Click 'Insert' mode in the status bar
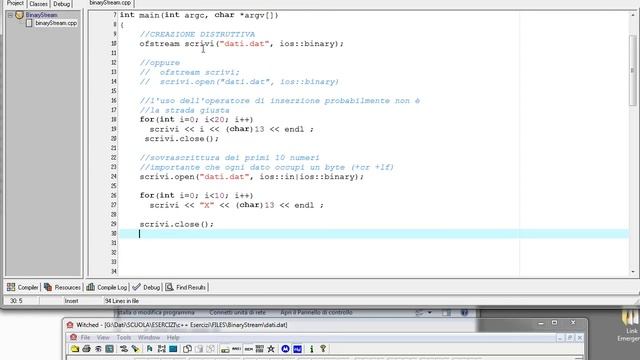 point(71,301)
